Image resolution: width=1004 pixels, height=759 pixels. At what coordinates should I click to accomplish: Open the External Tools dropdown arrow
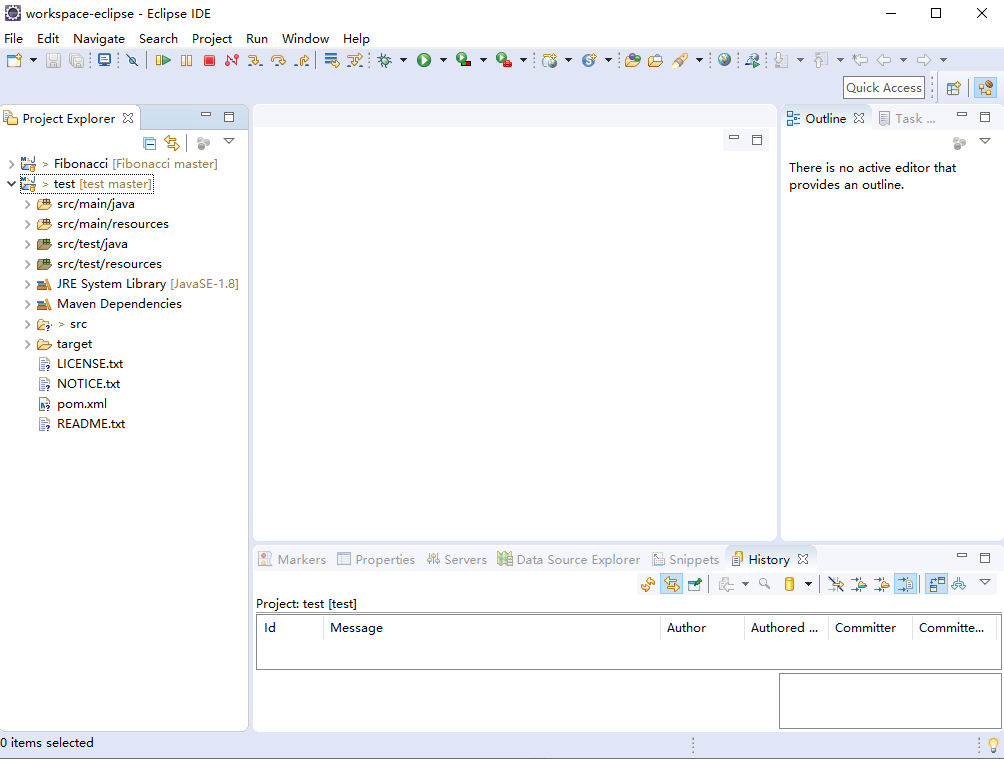click(523, 60)
